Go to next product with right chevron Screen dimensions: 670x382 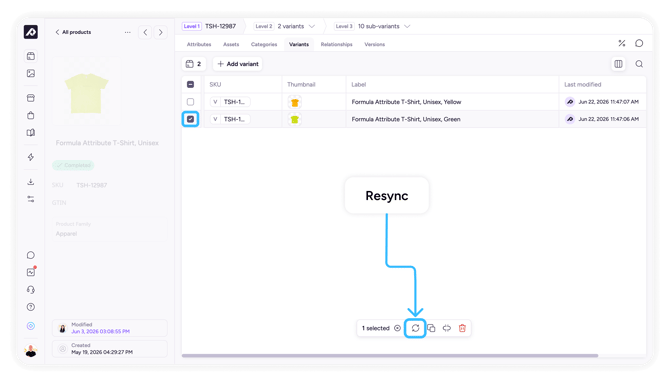click(161, 32)
